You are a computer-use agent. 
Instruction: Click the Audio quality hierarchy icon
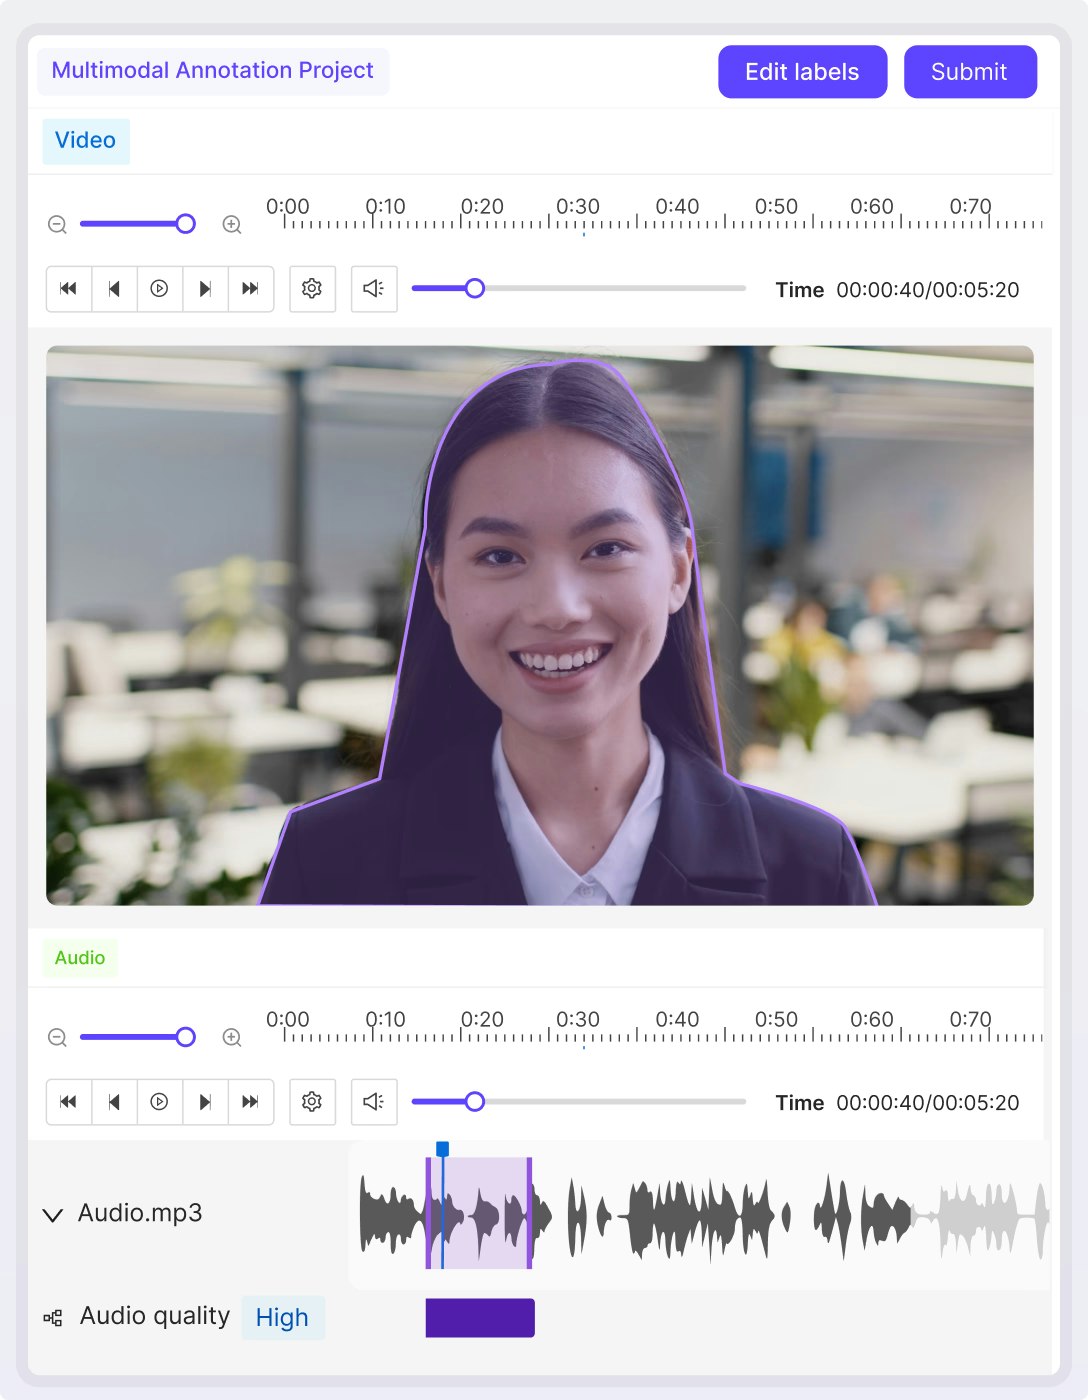(x=53, y=1318)
